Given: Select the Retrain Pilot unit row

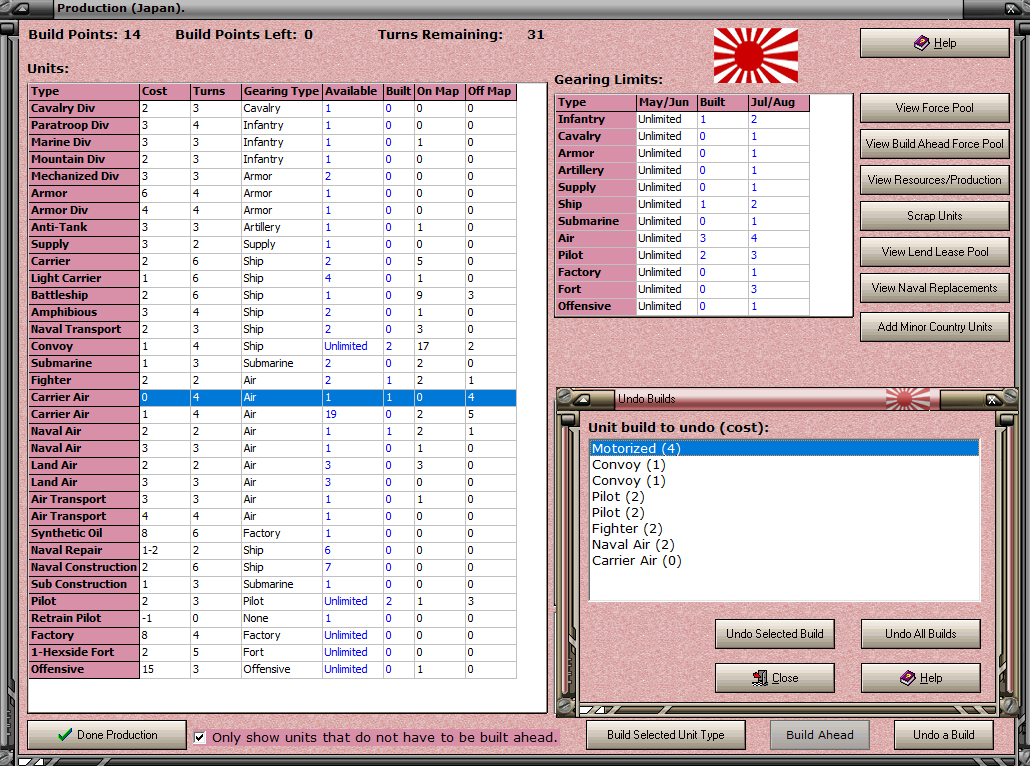Looking at the screenshot, I should coord(273,618).
